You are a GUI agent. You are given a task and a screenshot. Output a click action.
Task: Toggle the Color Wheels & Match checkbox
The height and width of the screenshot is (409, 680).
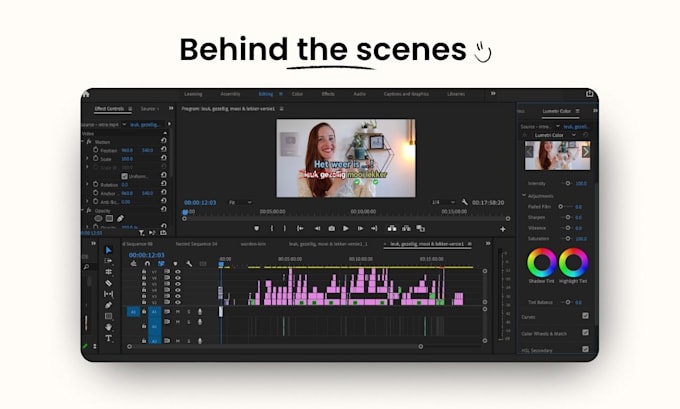(585, 332)
